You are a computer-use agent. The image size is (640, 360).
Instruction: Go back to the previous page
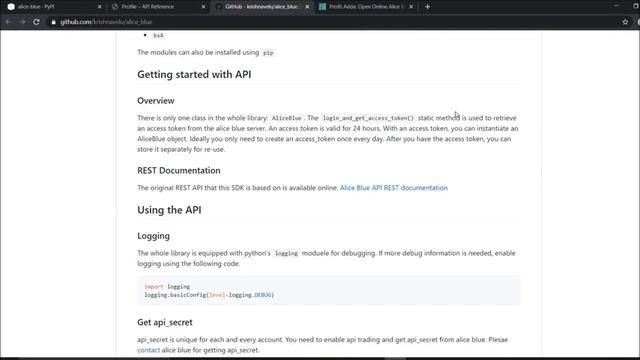pyautogui.click(x=9, y=22)
